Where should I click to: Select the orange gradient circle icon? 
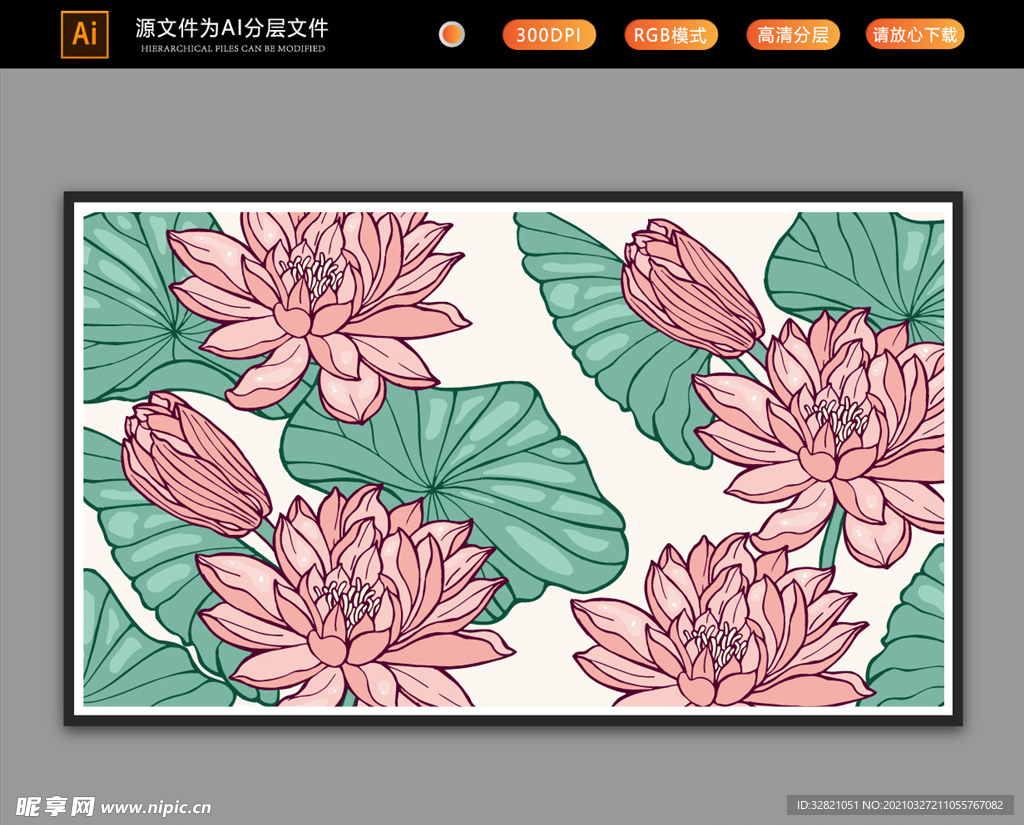pos(452,33)
